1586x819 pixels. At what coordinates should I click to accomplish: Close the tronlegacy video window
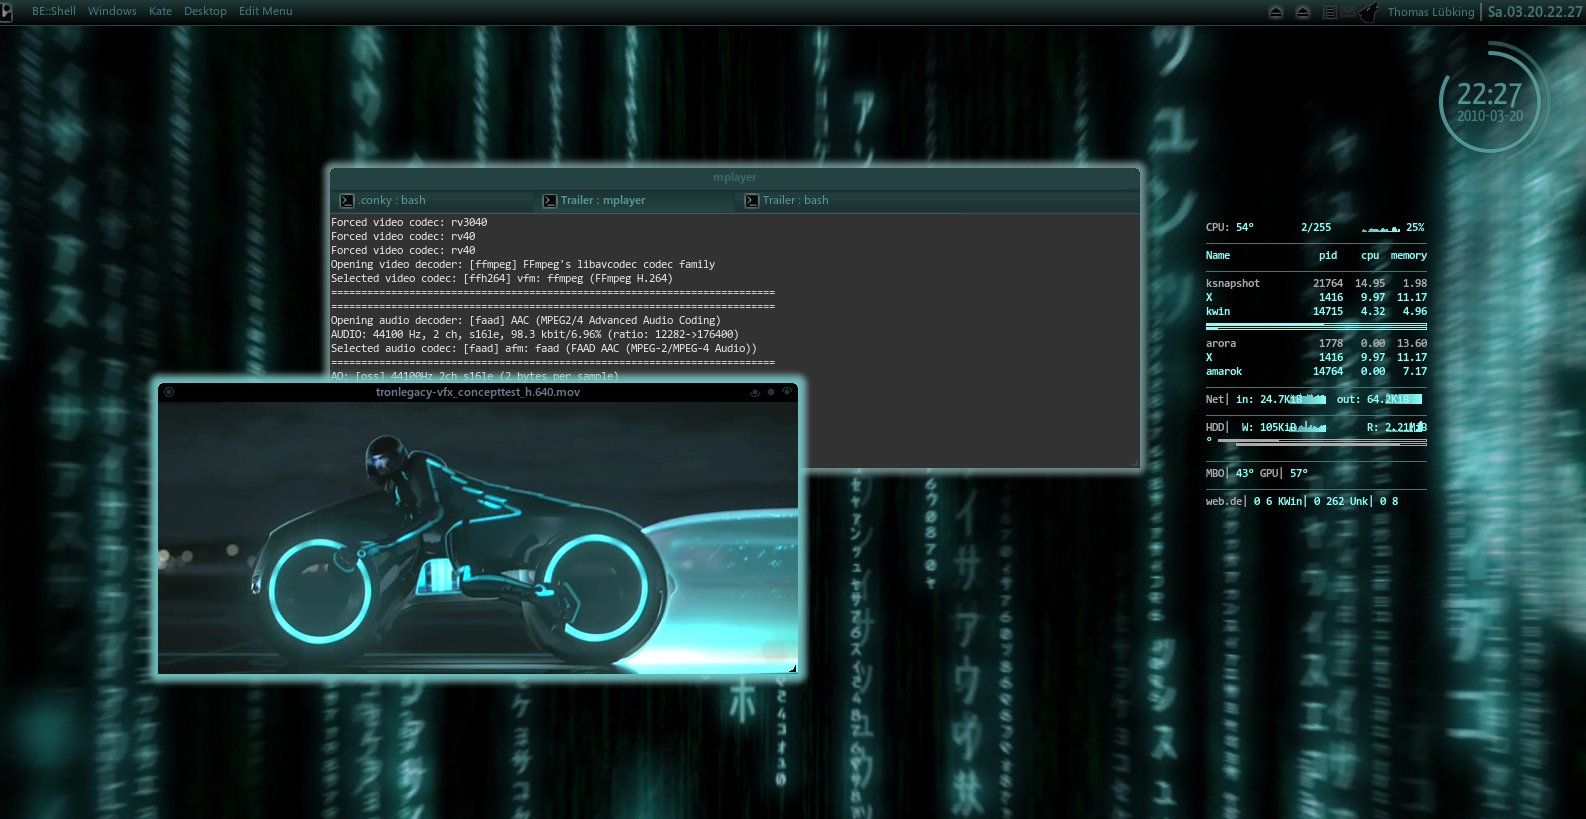(787, 392)
